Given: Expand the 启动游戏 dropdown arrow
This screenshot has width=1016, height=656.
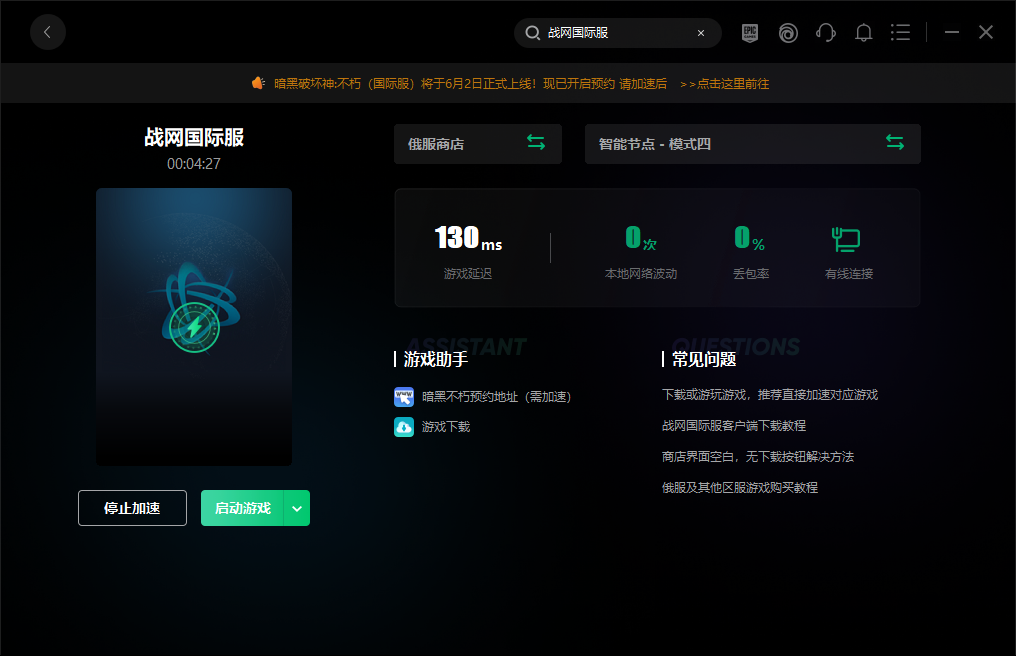Looking at the screenshot, I should 297,508.
